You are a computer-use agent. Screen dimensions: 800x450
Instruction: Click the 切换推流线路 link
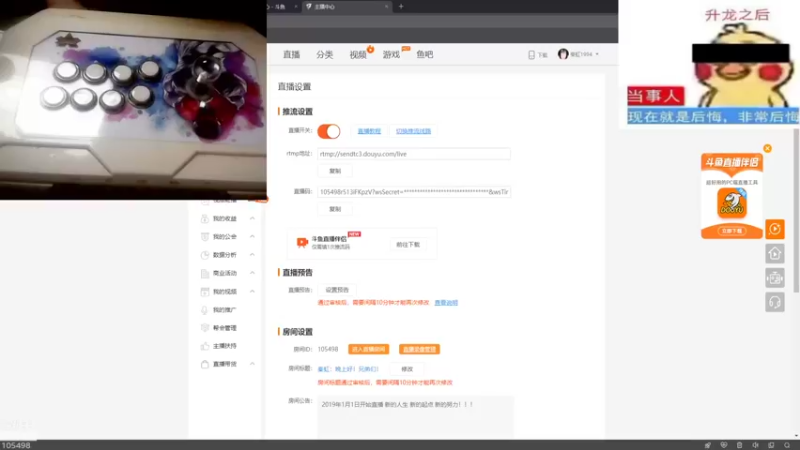coord(413,131)
